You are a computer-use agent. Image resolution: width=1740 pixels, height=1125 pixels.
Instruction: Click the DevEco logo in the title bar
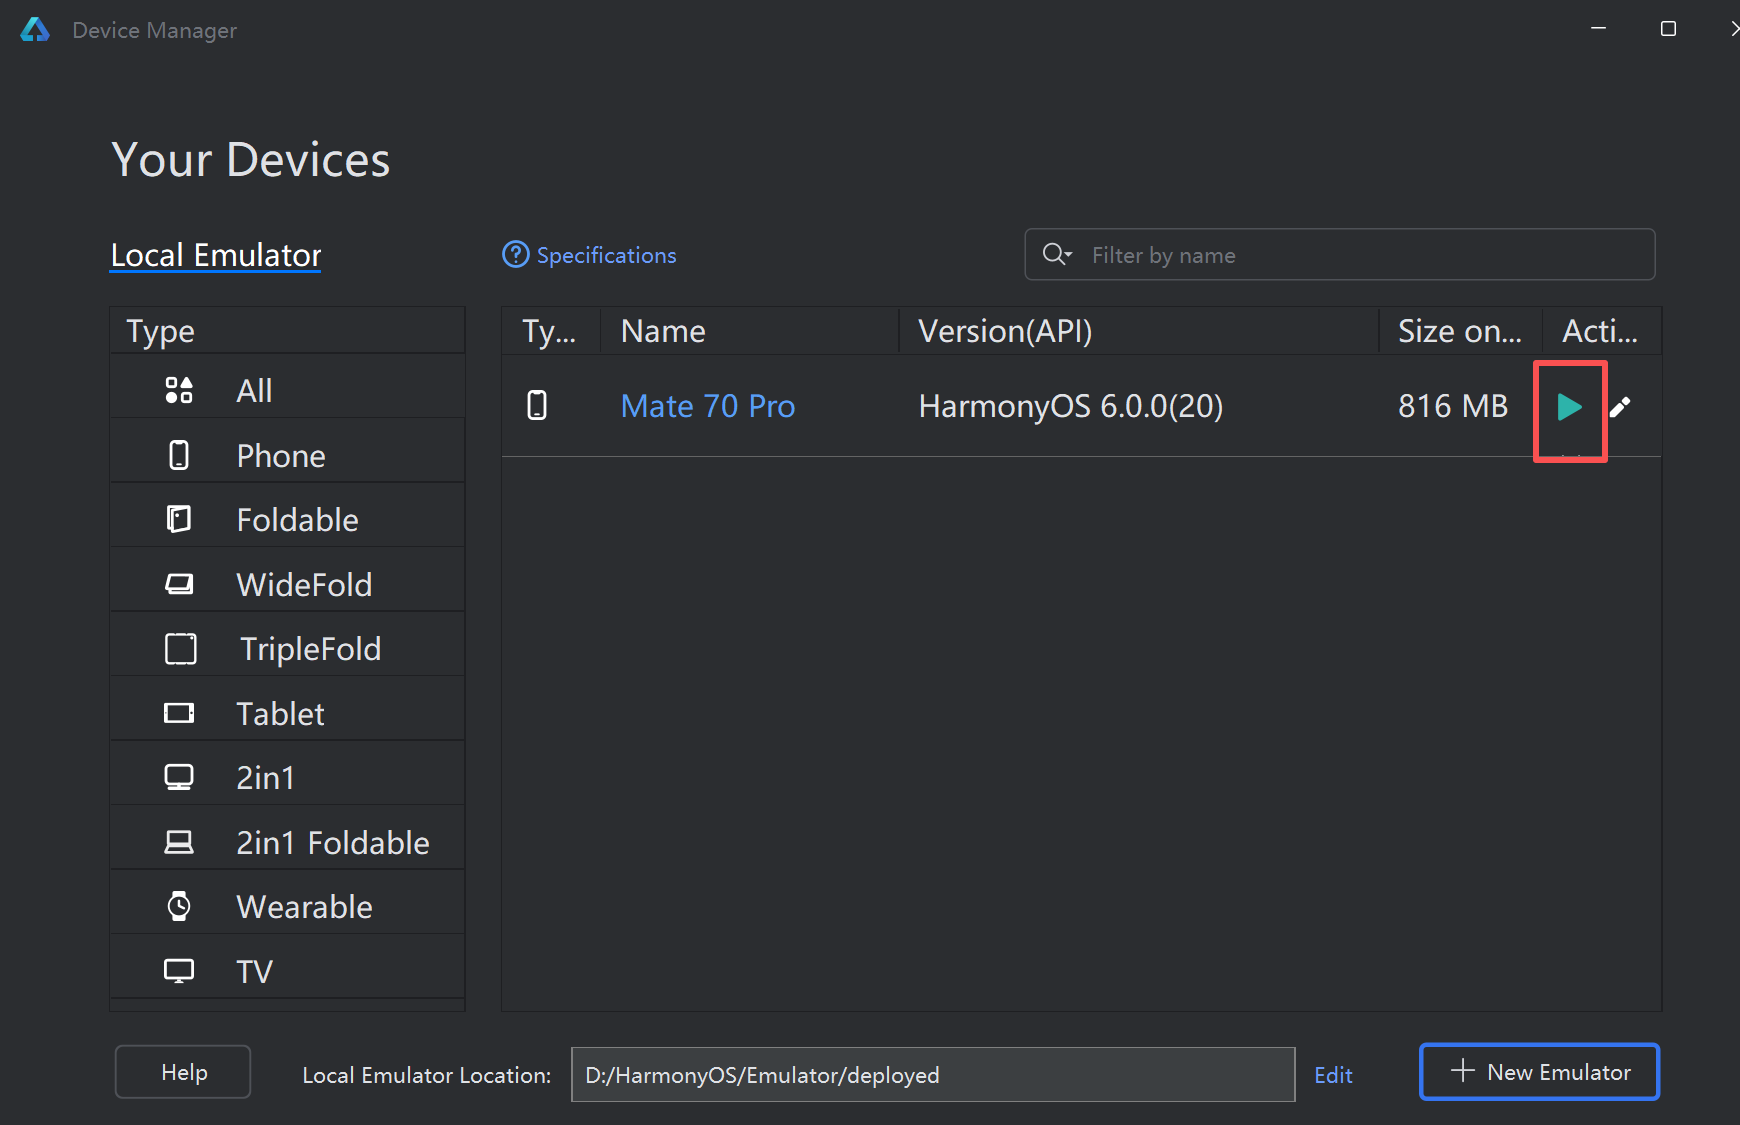point(35,30)
